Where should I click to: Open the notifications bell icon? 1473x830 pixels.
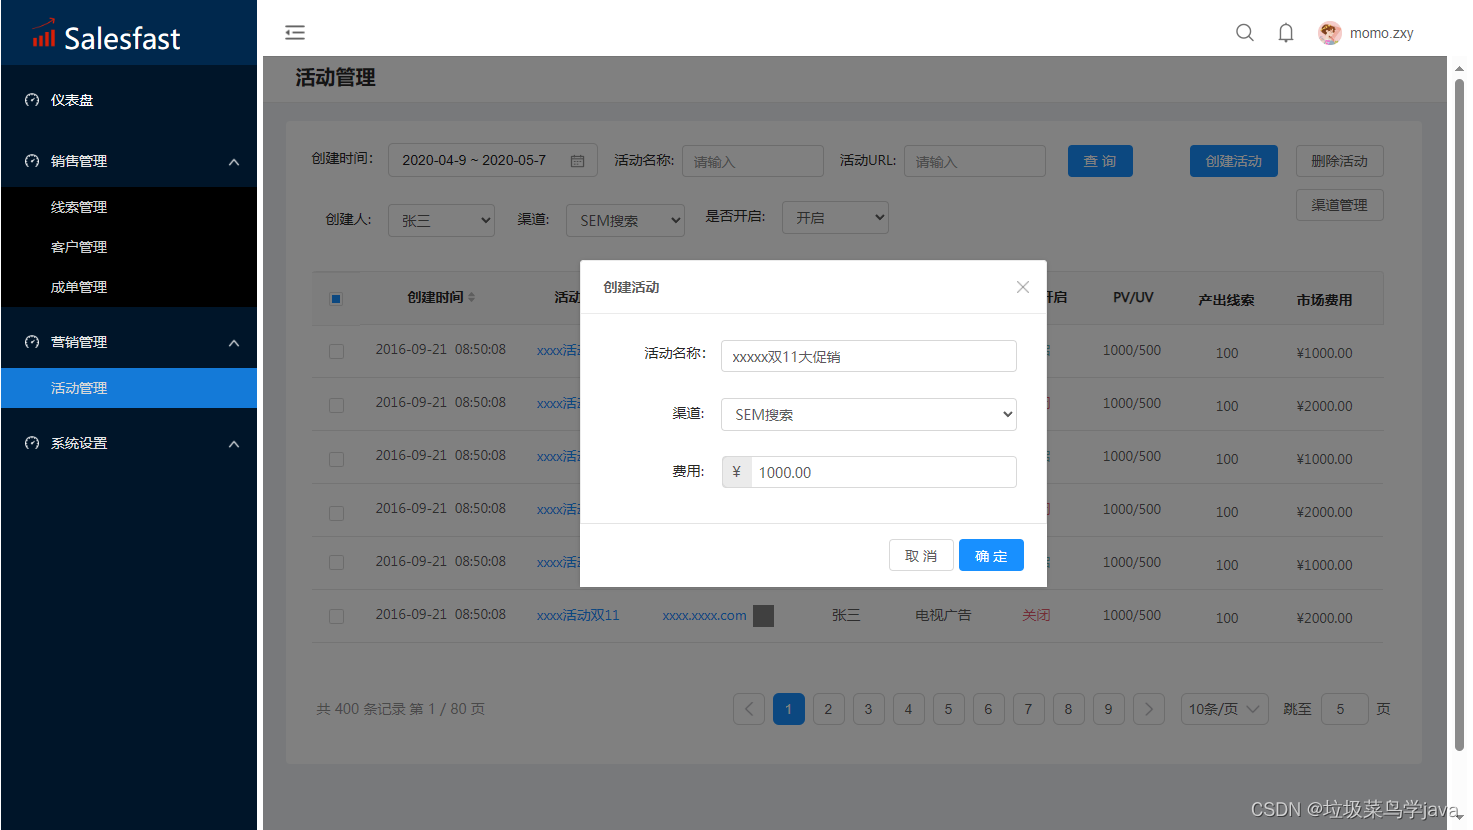click(1286, 33)
